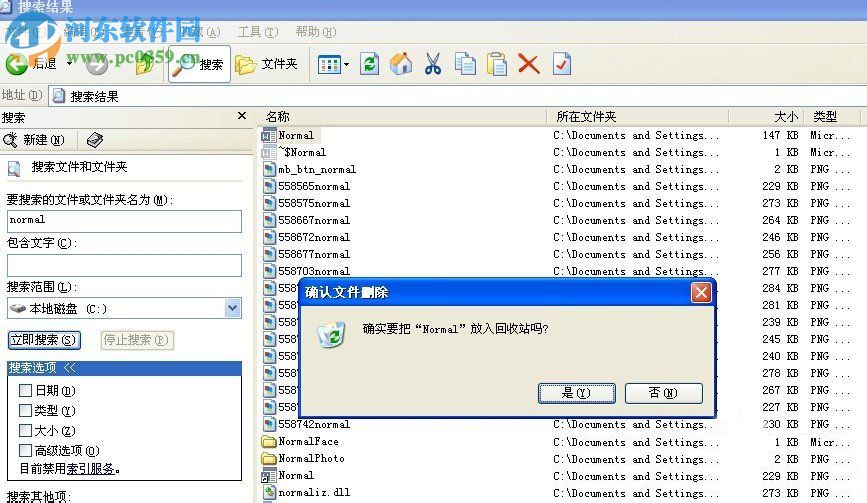Open the Tools (T) menu
867x503 pixels.
point(258,32)
